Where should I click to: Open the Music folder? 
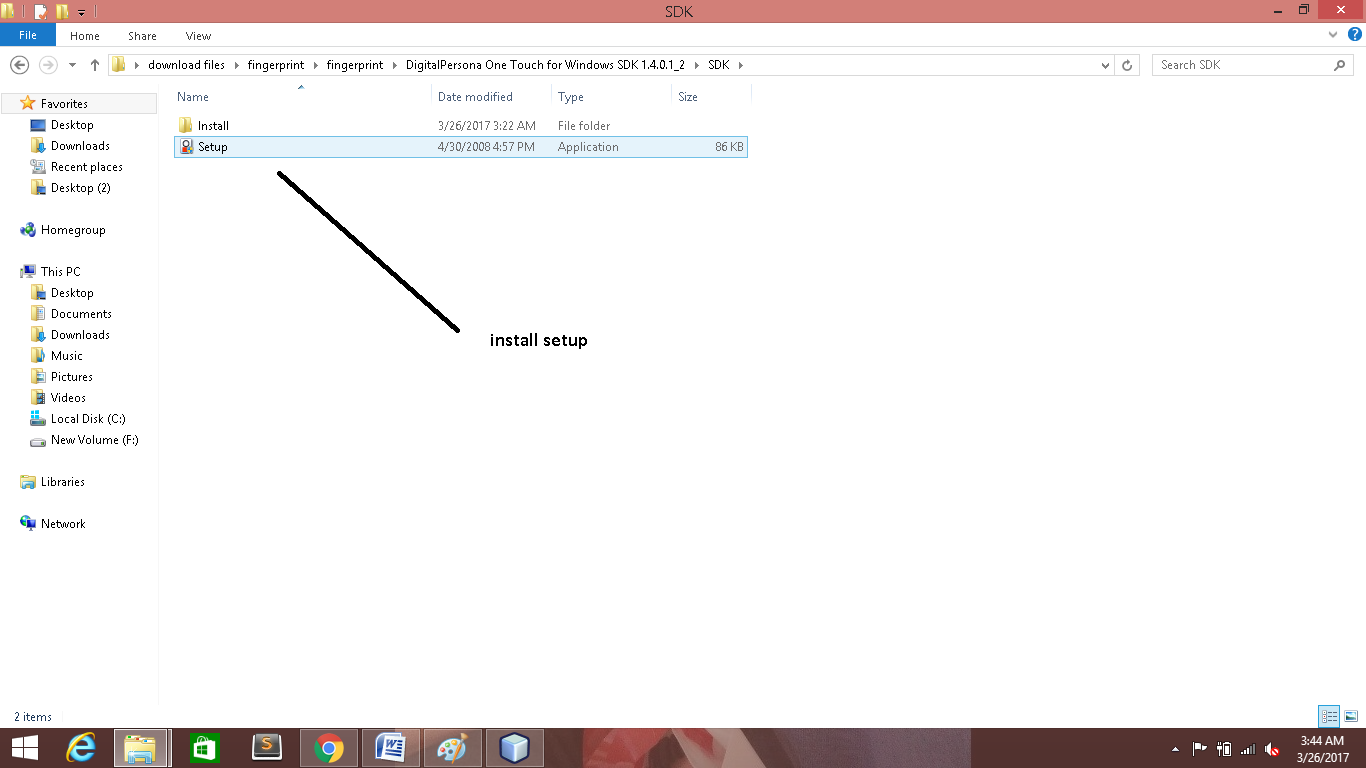67,356
